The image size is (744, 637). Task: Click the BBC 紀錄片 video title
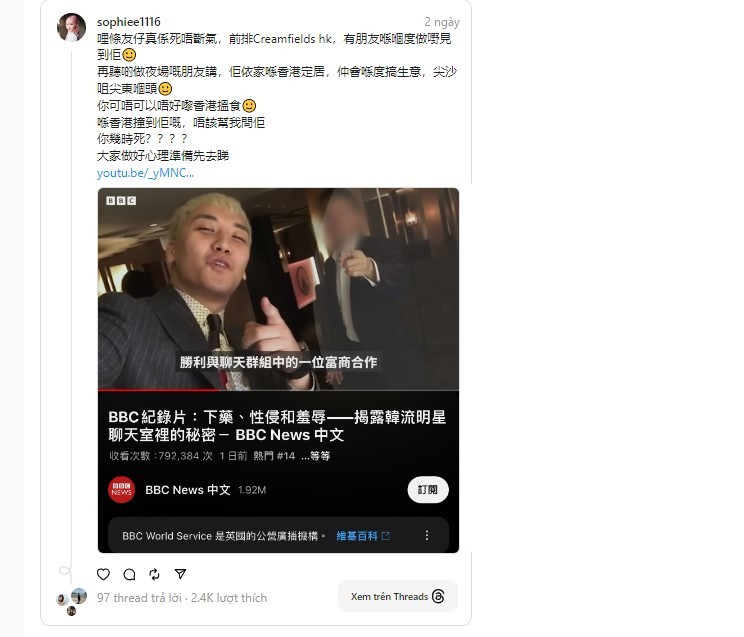[277, 426]
